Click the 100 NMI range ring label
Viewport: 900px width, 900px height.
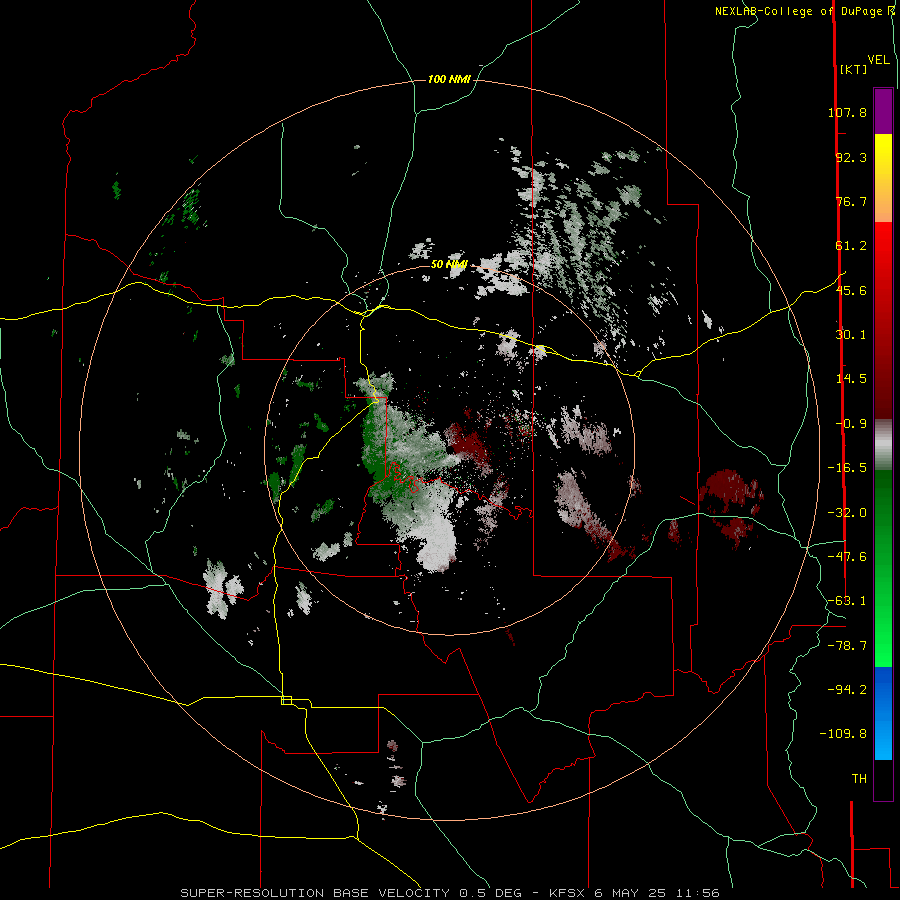pos(449,79)
